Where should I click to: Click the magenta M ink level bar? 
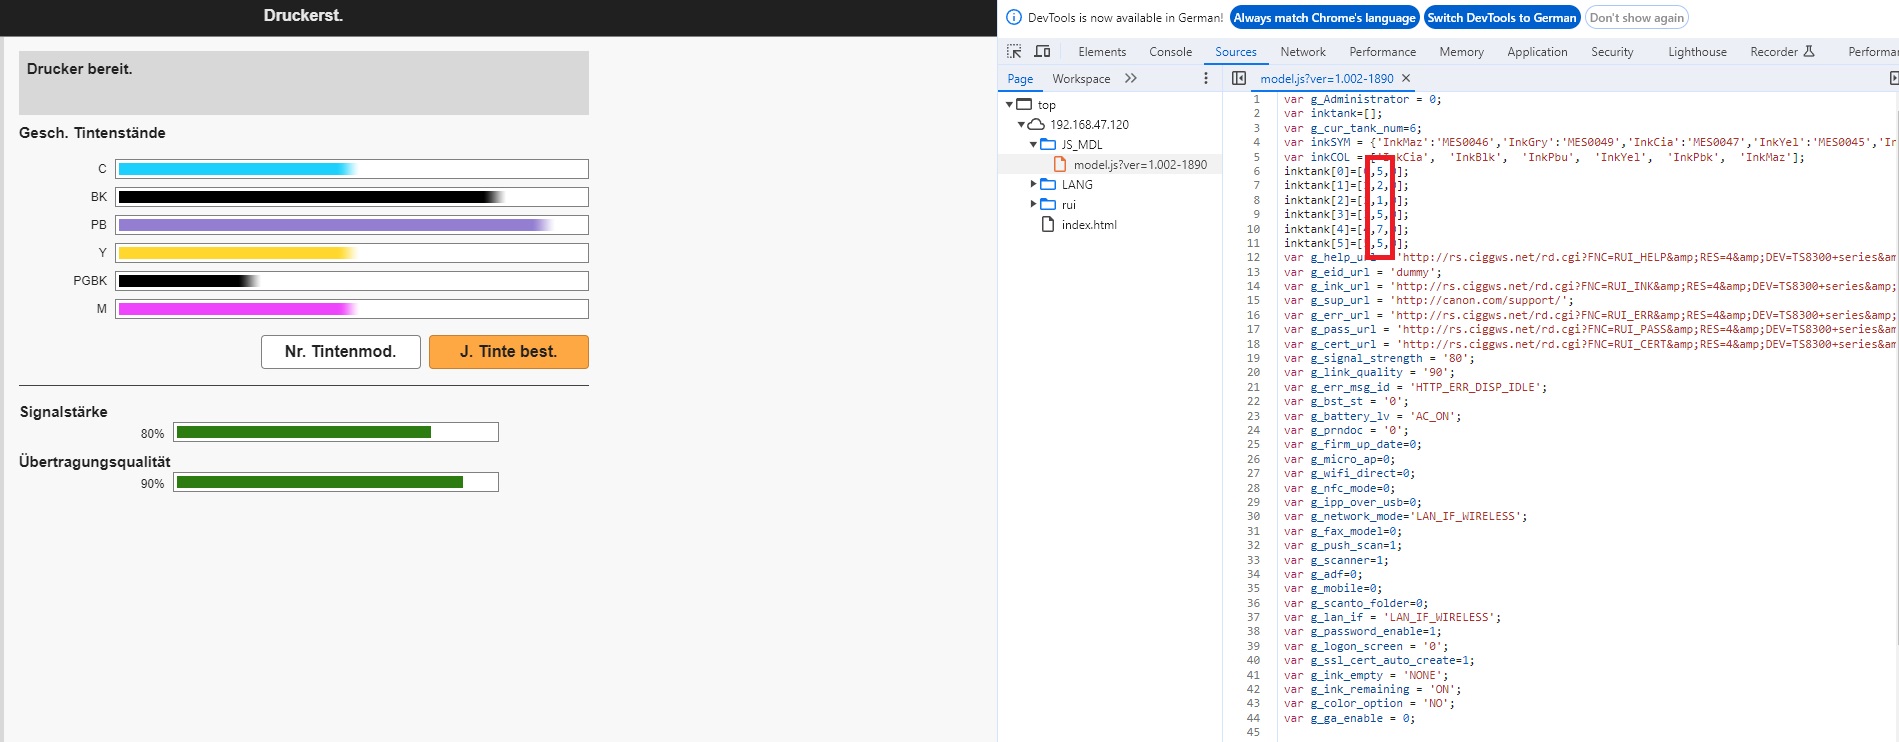[351, 309]
